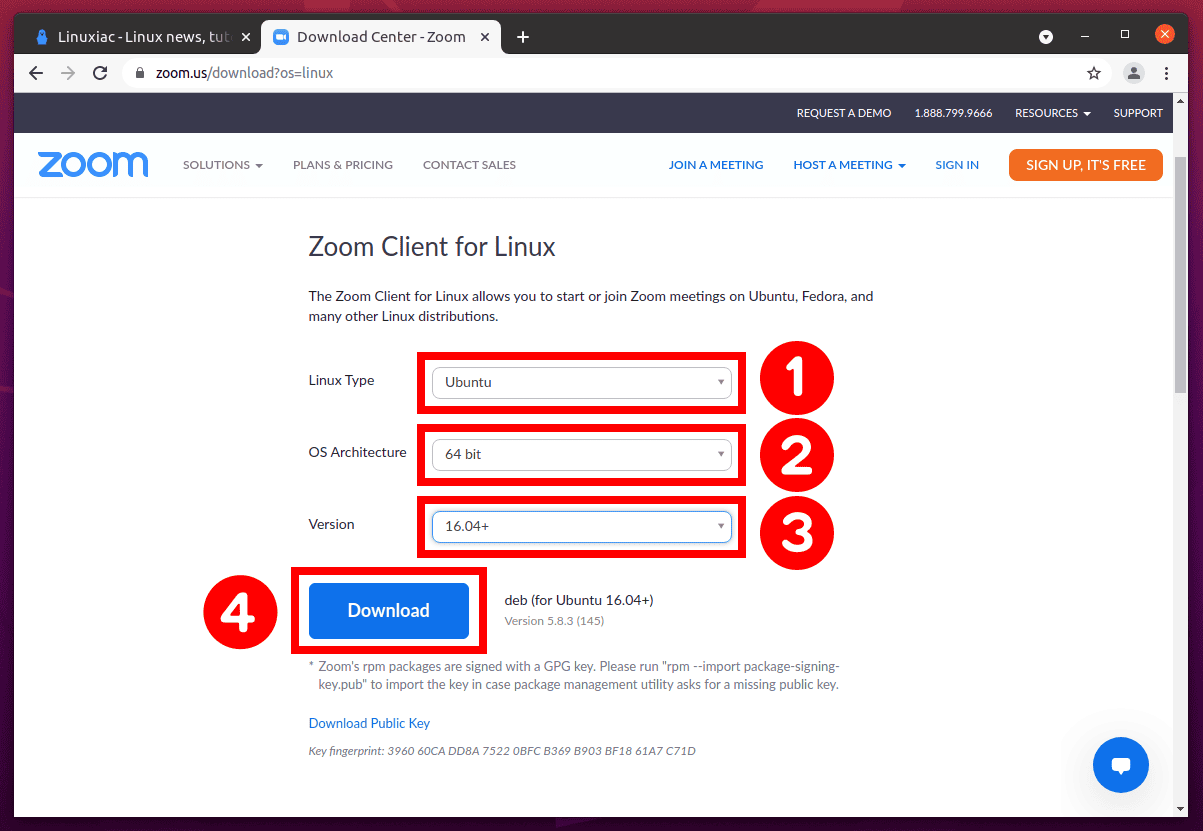Viewport: 1203px width, 831px height.
Task: Bookmark this page using the star icon
Action: [x=1093, y=72]
